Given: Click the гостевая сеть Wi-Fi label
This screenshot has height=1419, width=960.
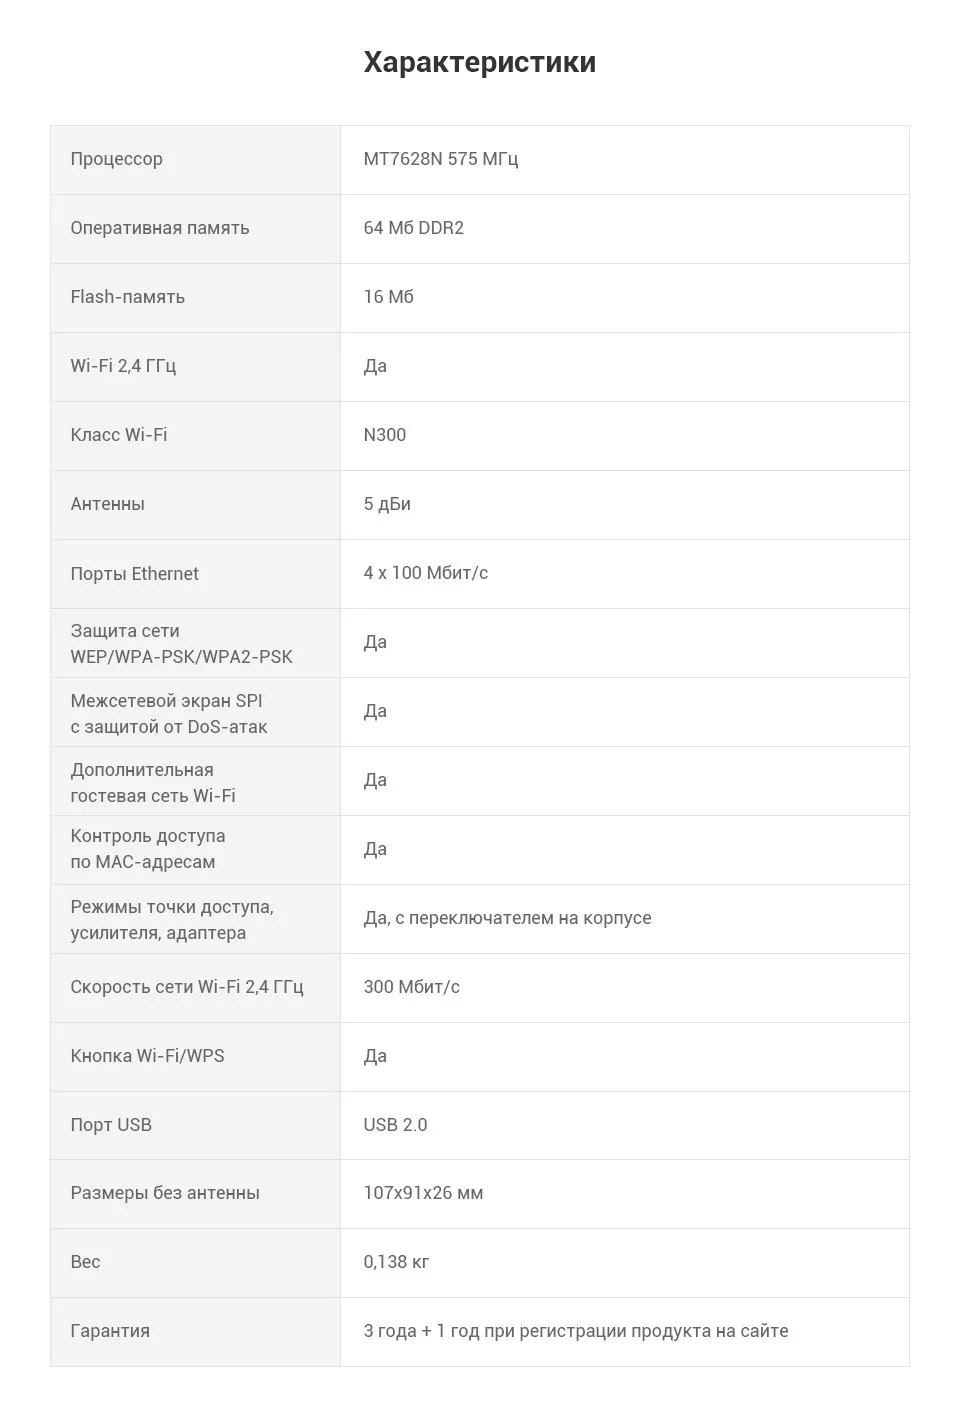Looking at the screenshot, I should 153,796.
